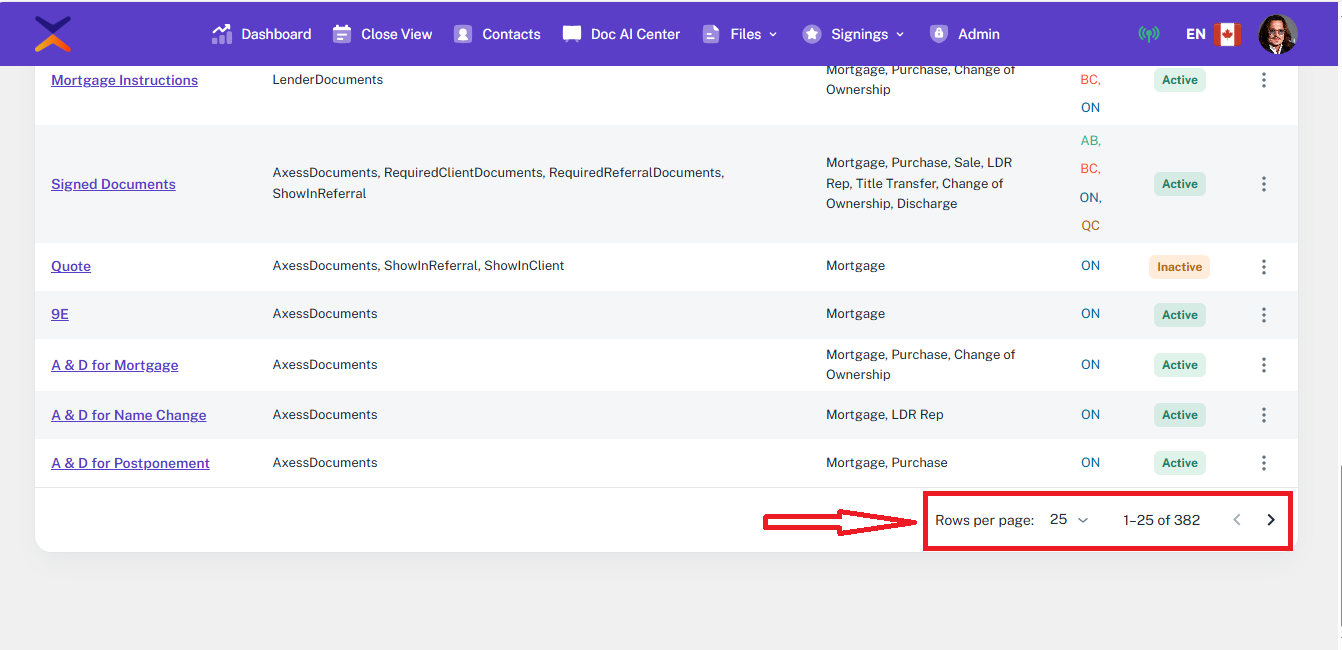This screenshot has height=650, width=1342.
Task: Go to the next page of results
Action: coord(1271,520)
